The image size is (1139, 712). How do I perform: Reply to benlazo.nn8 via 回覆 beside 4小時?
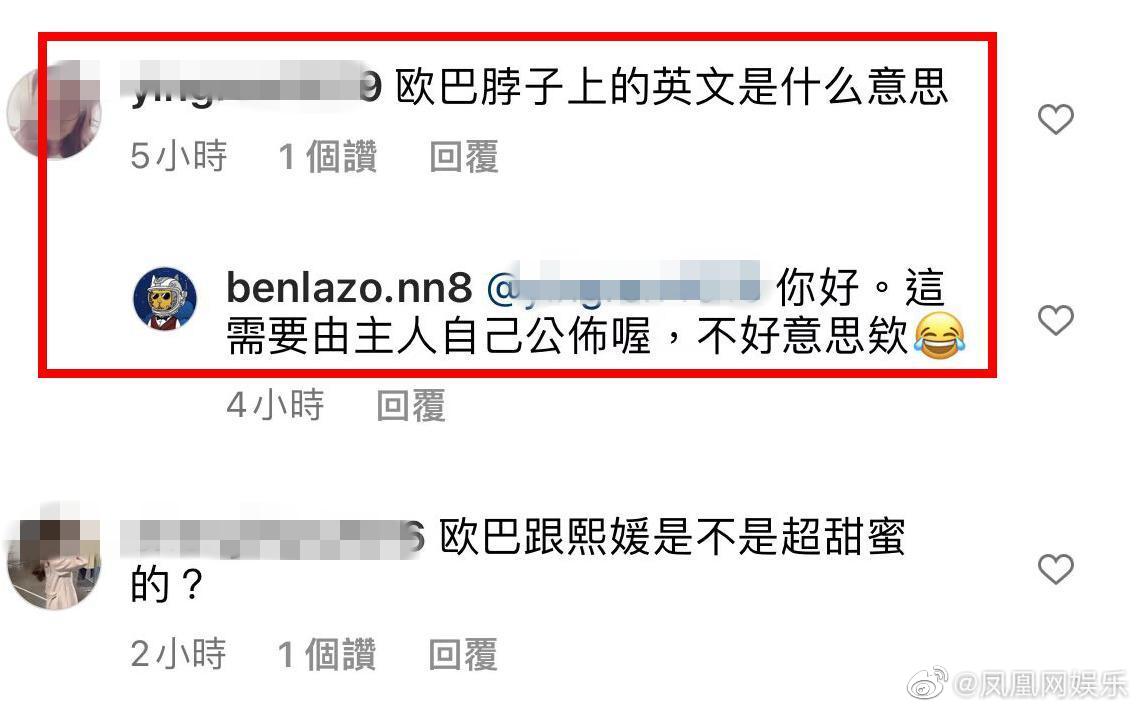[410, 405]
